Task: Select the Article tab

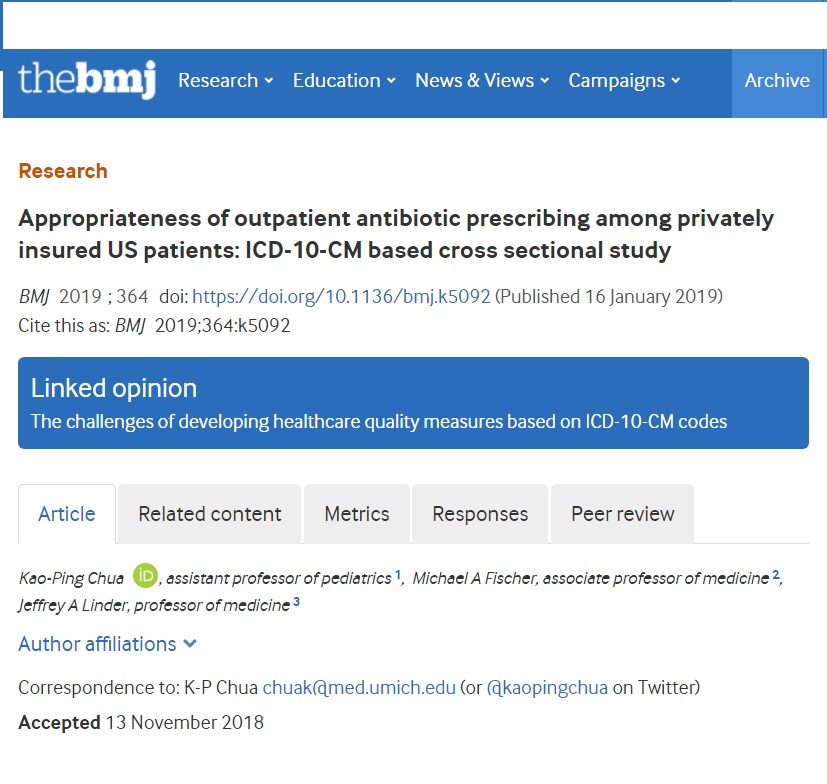Action: pos(67,514)
